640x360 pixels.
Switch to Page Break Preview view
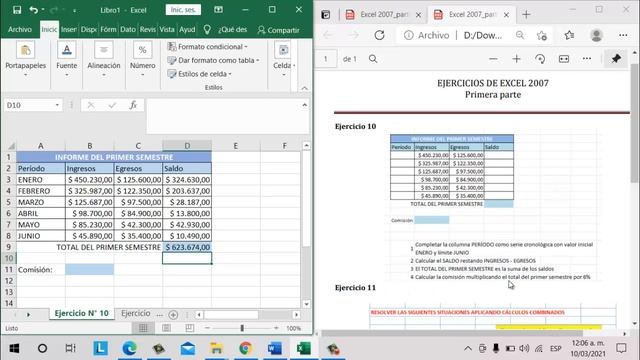point(189,328)
